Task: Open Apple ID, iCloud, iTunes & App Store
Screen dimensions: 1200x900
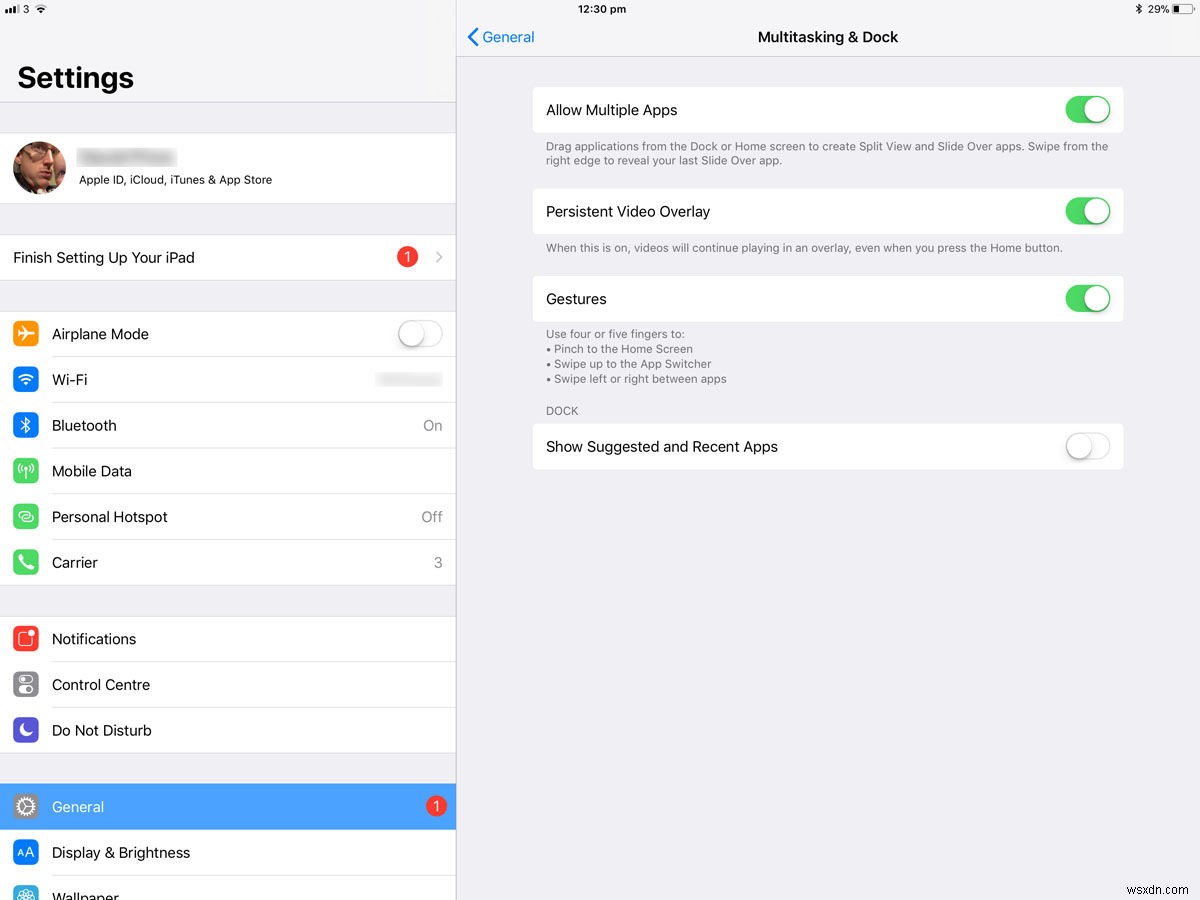Action: click(176, 180)
